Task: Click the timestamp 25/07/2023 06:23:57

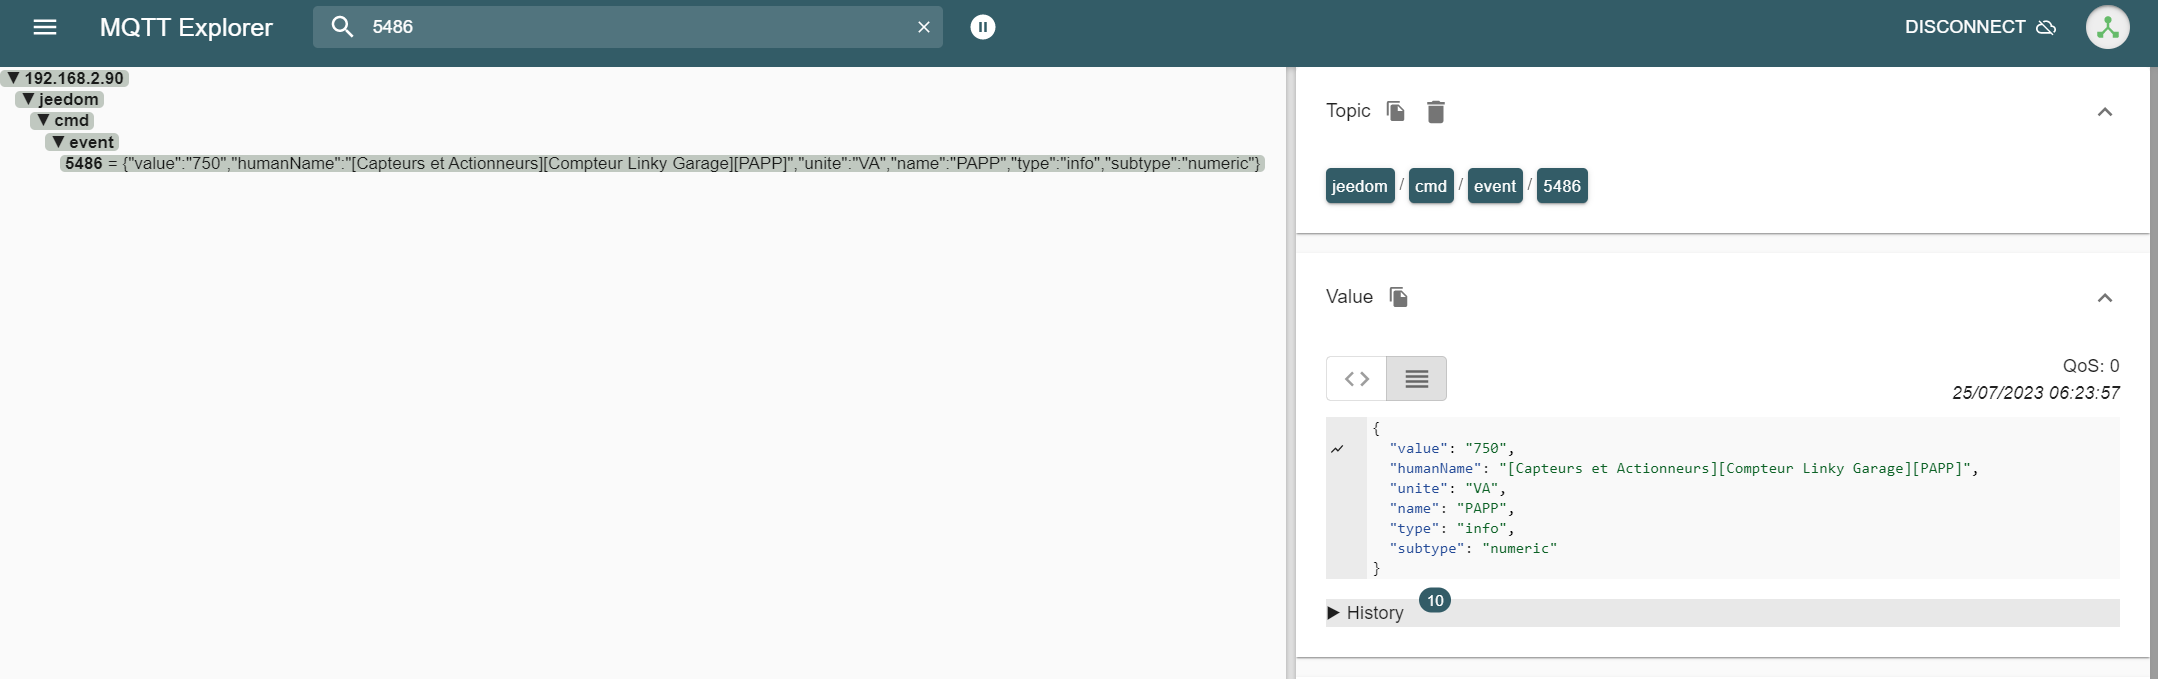Action: pyautogui.click(x=2036, y=393)
